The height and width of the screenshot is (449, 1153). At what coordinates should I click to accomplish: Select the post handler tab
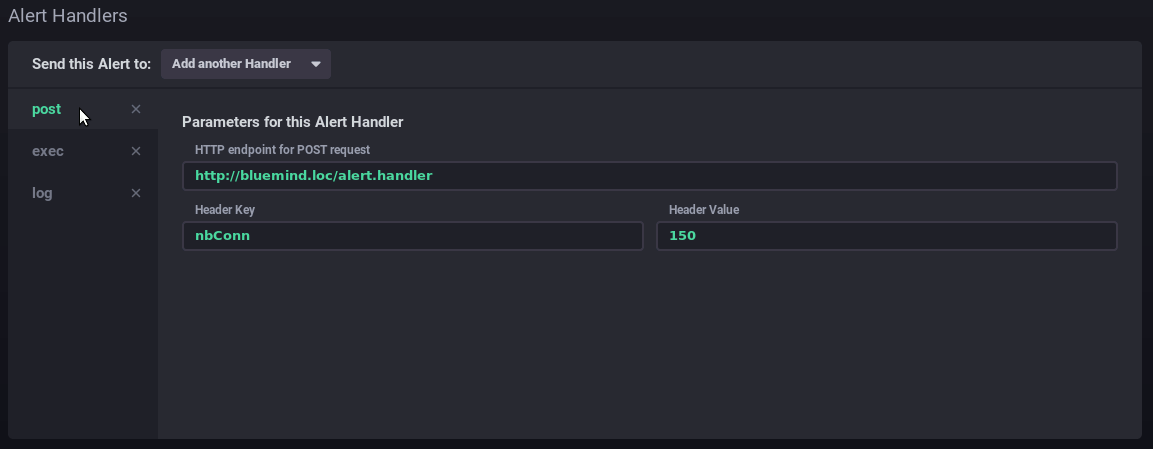pos(47,109)
